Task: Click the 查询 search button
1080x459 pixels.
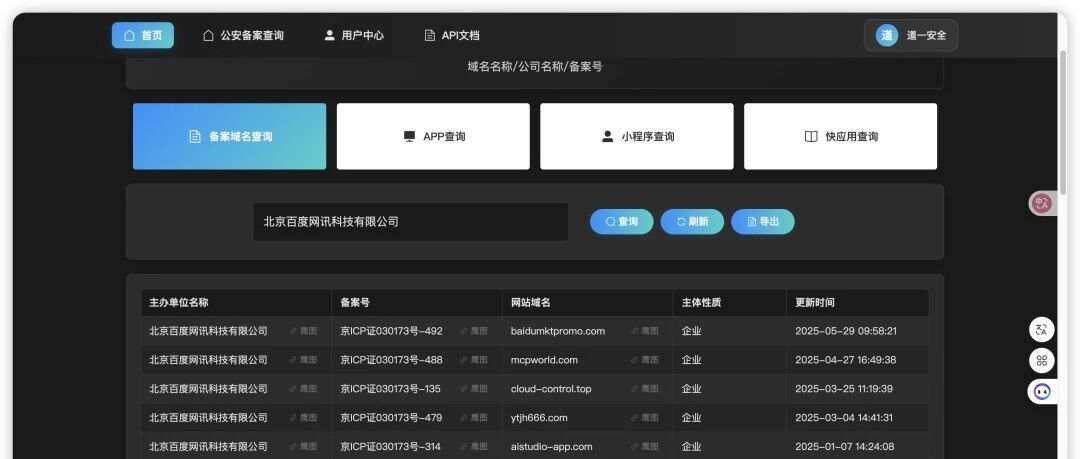Action: click(x=621, y=222)
